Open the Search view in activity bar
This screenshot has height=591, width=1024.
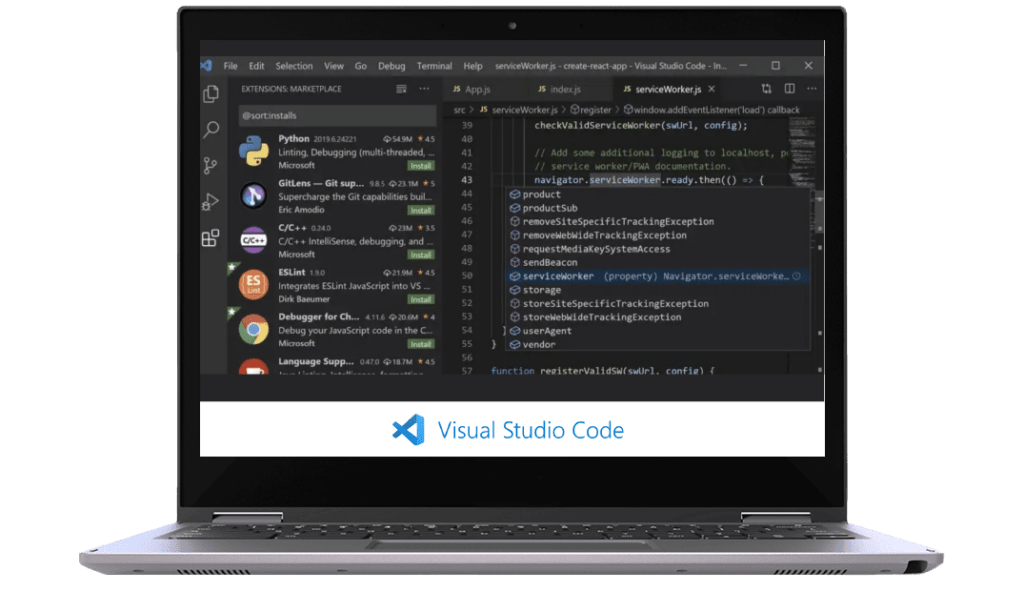(211, 129)
